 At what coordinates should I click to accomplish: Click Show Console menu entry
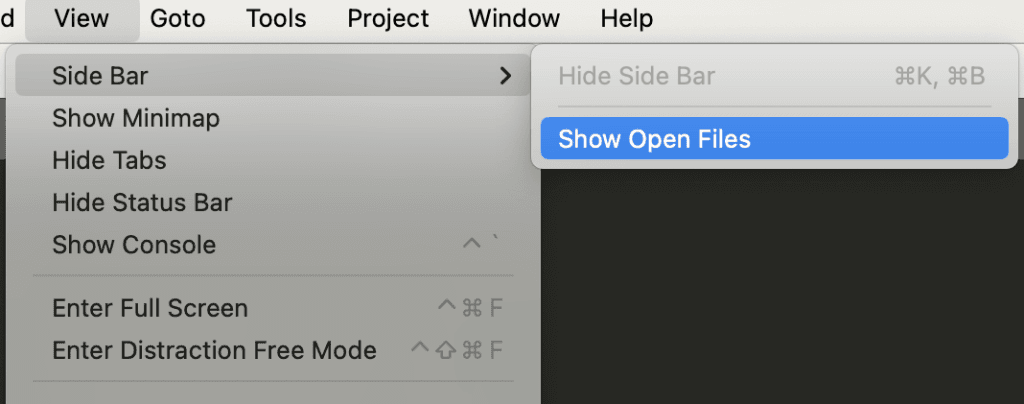134,245
